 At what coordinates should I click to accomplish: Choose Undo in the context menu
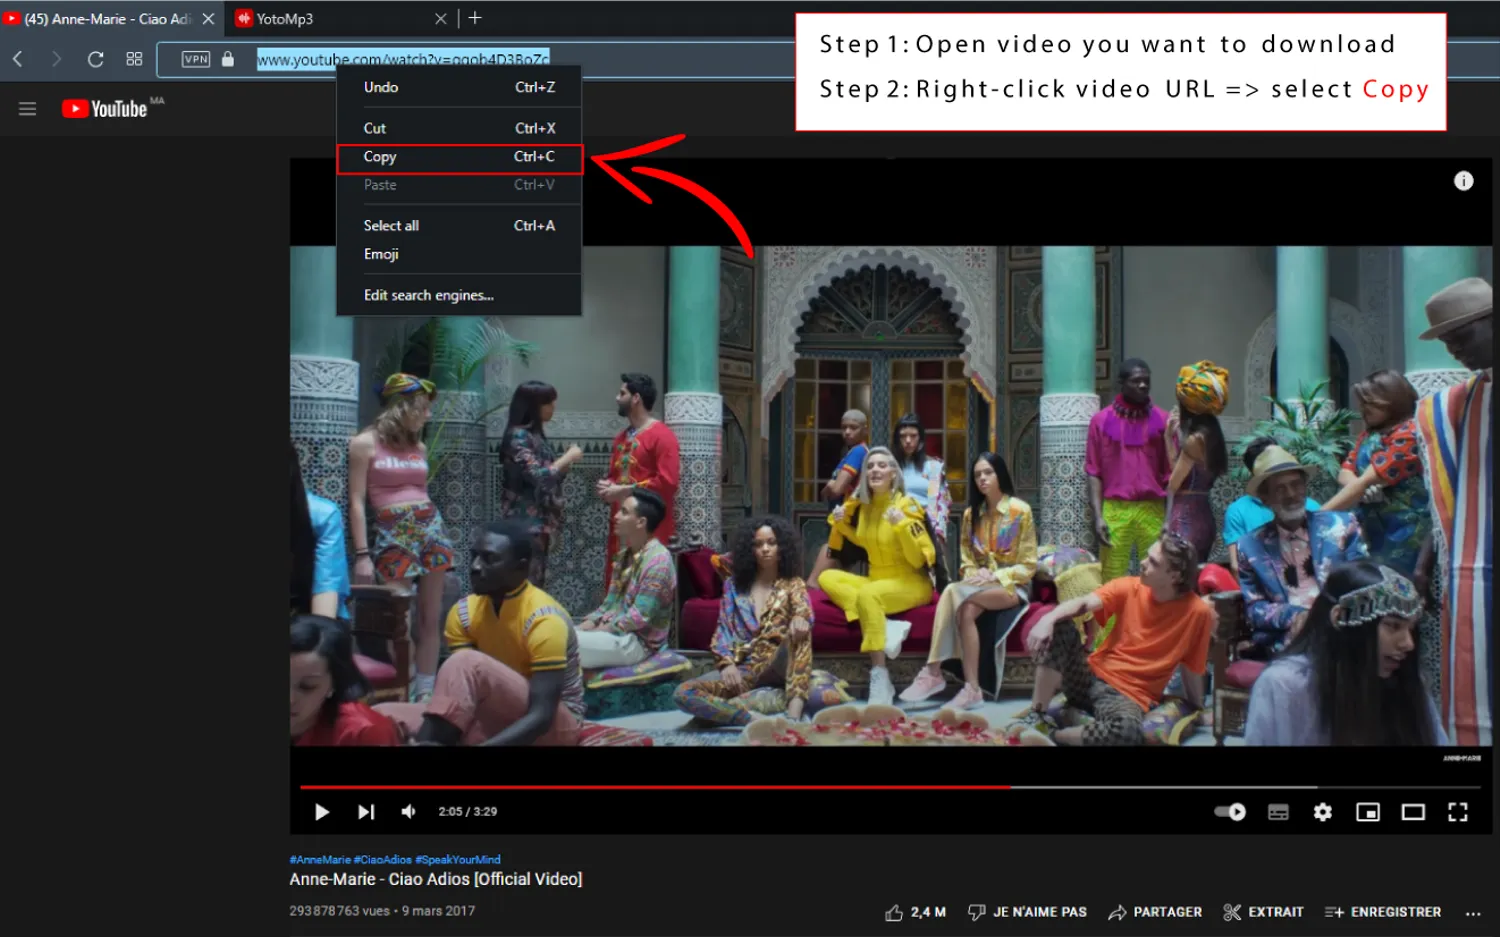pyautogui.click(x=459, y=87)
